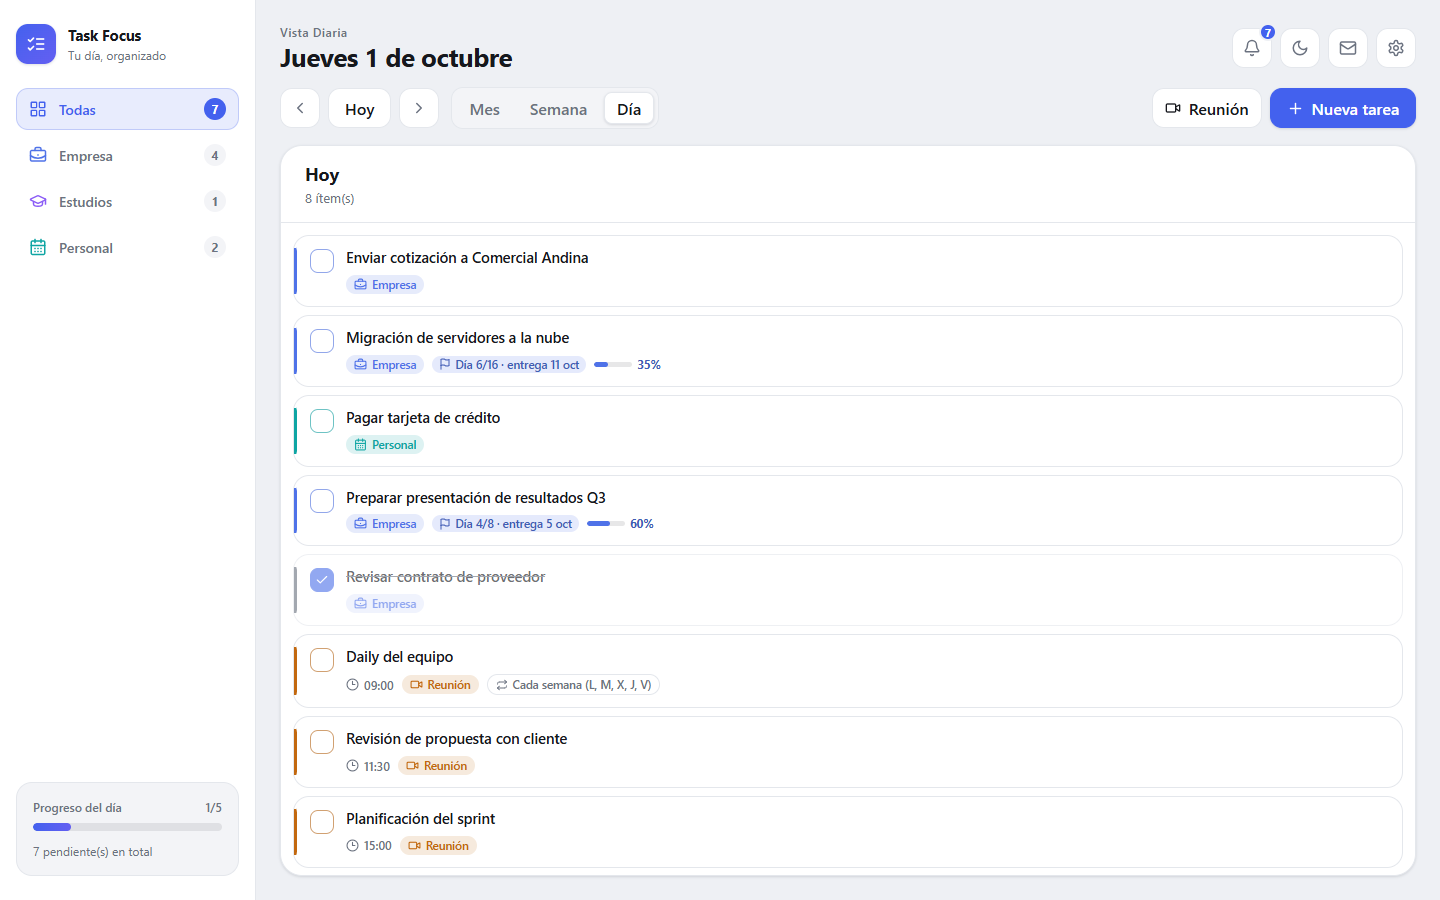Mark Daily del equipo as done
Screen dimensions: 1440x900
[x=322, y=660]
